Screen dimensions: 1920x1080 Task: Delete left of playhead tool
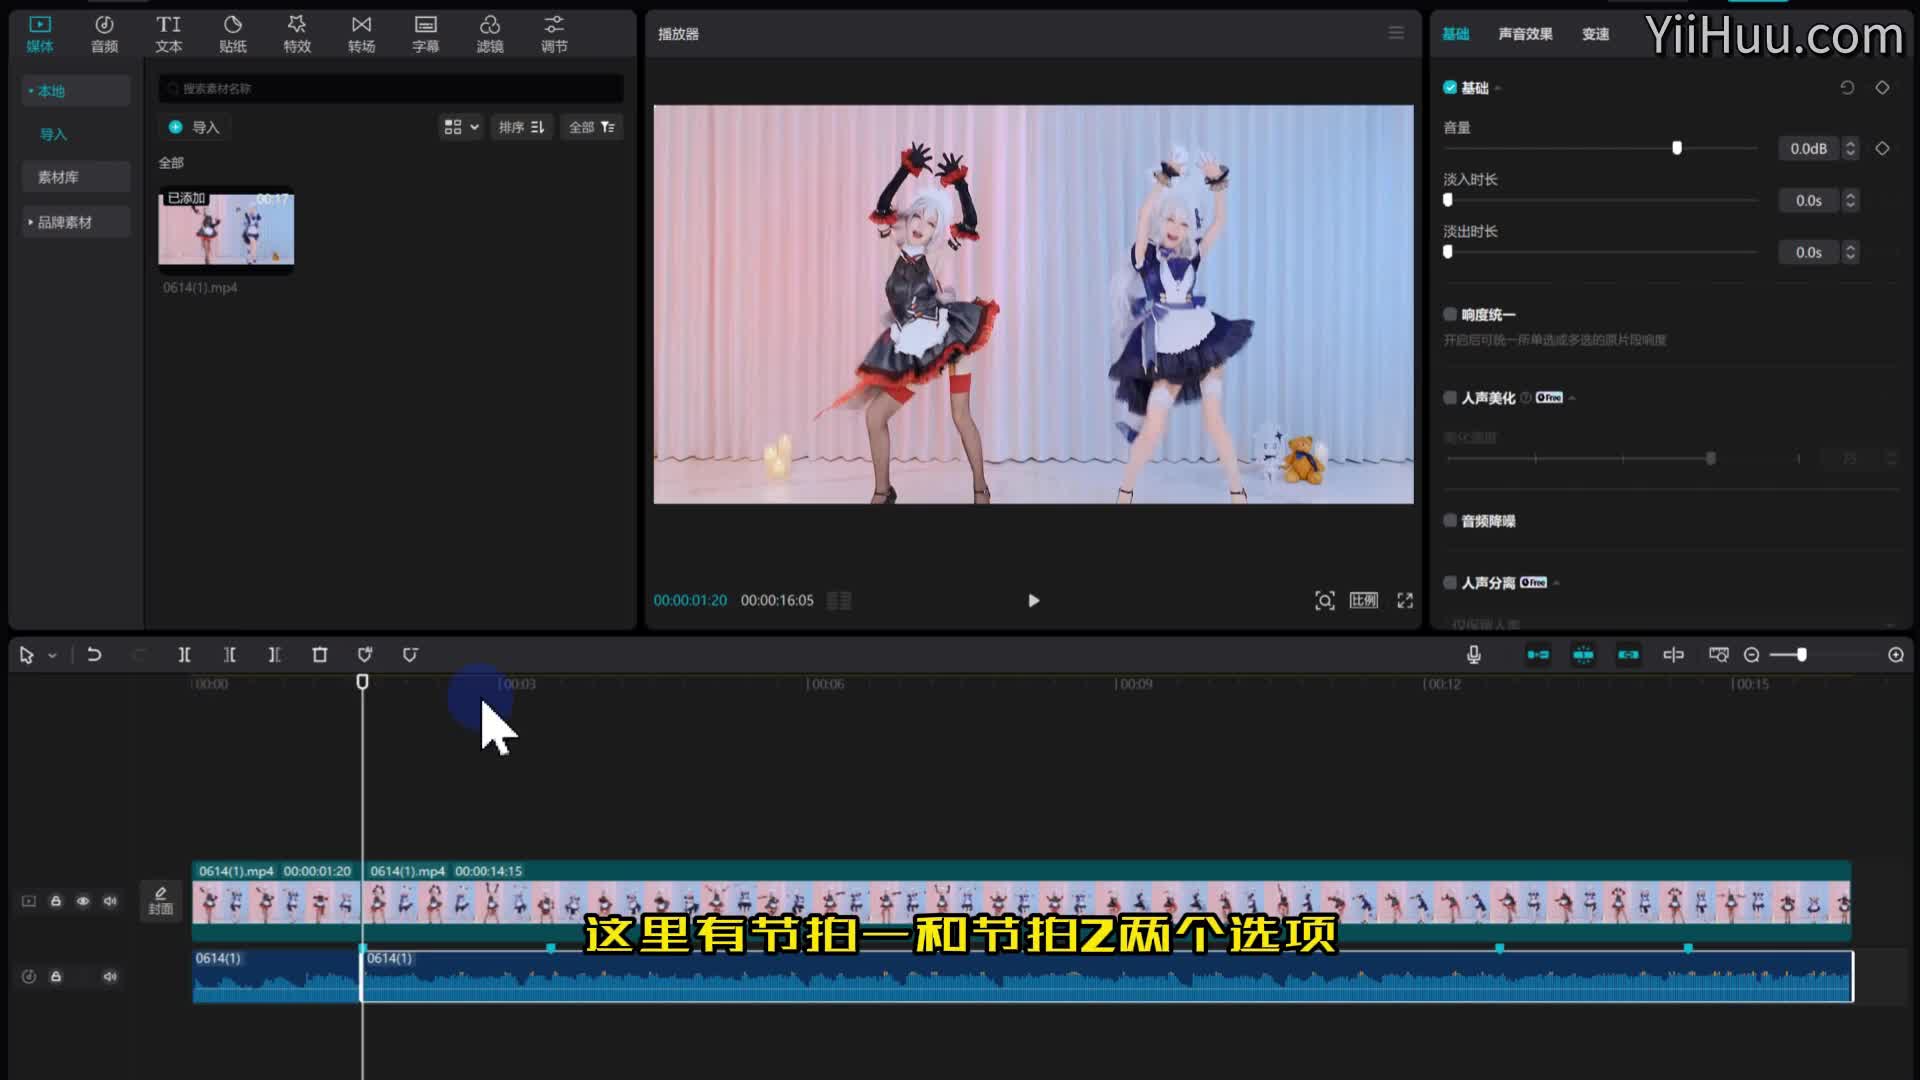[230, 655]
